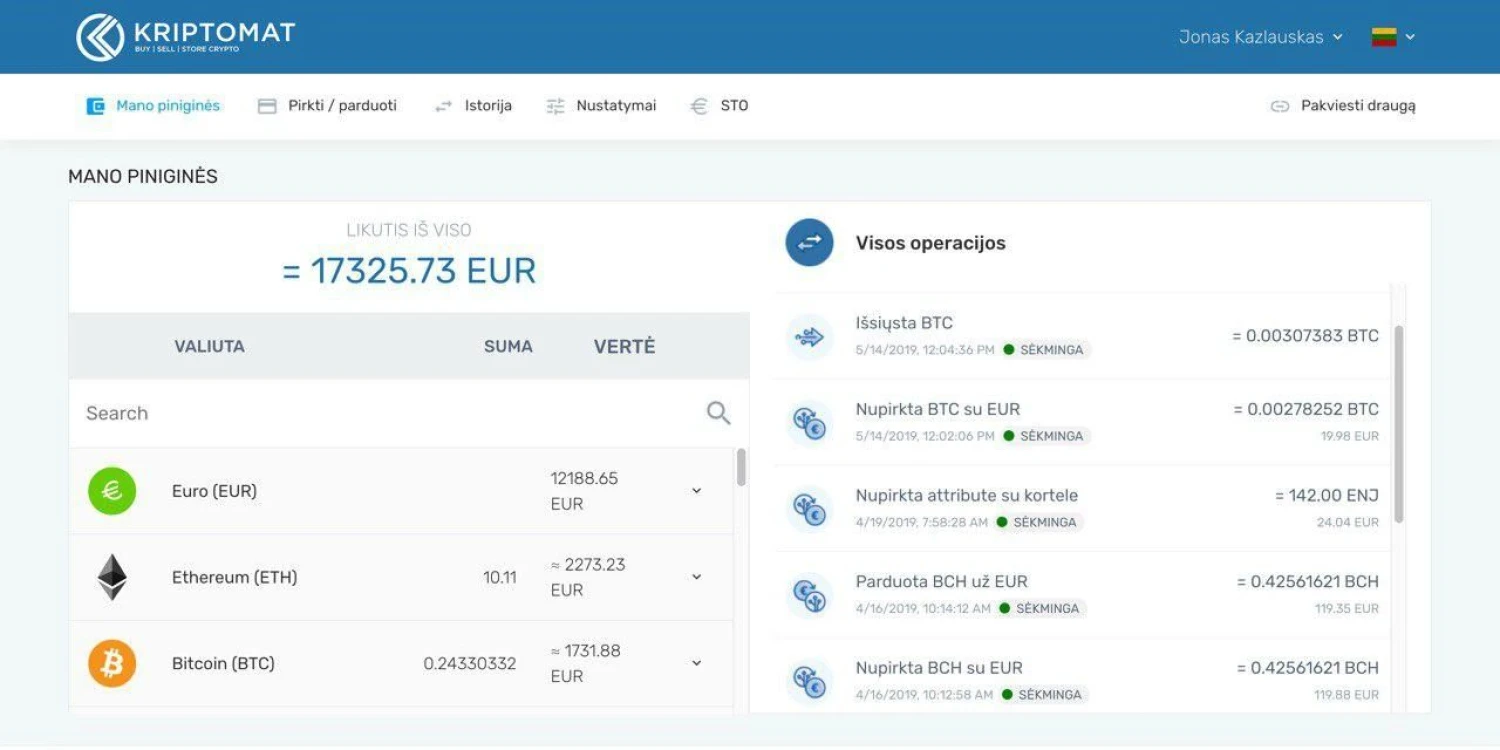Expand the Bitcoin (BTC) wallet row
The image size is (1500, 750).
point(697,663)
